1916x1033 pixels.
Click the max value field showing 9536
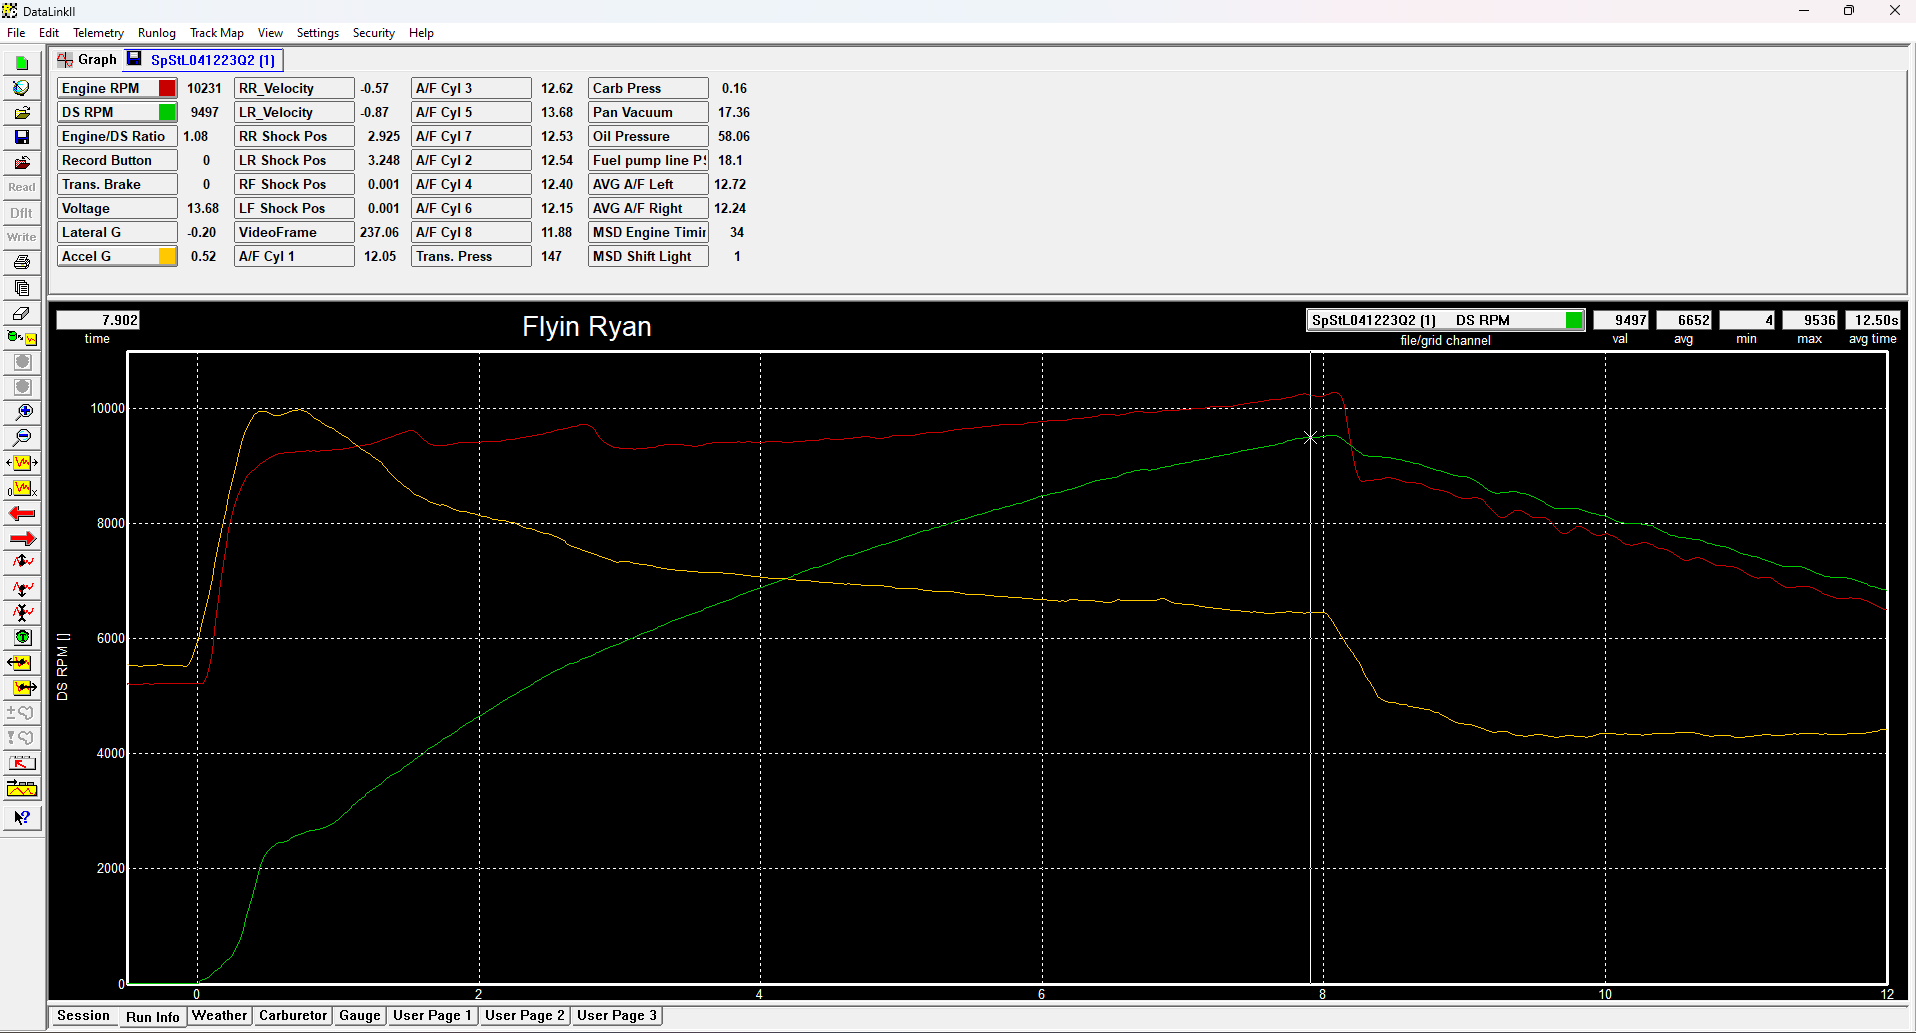1810,320
